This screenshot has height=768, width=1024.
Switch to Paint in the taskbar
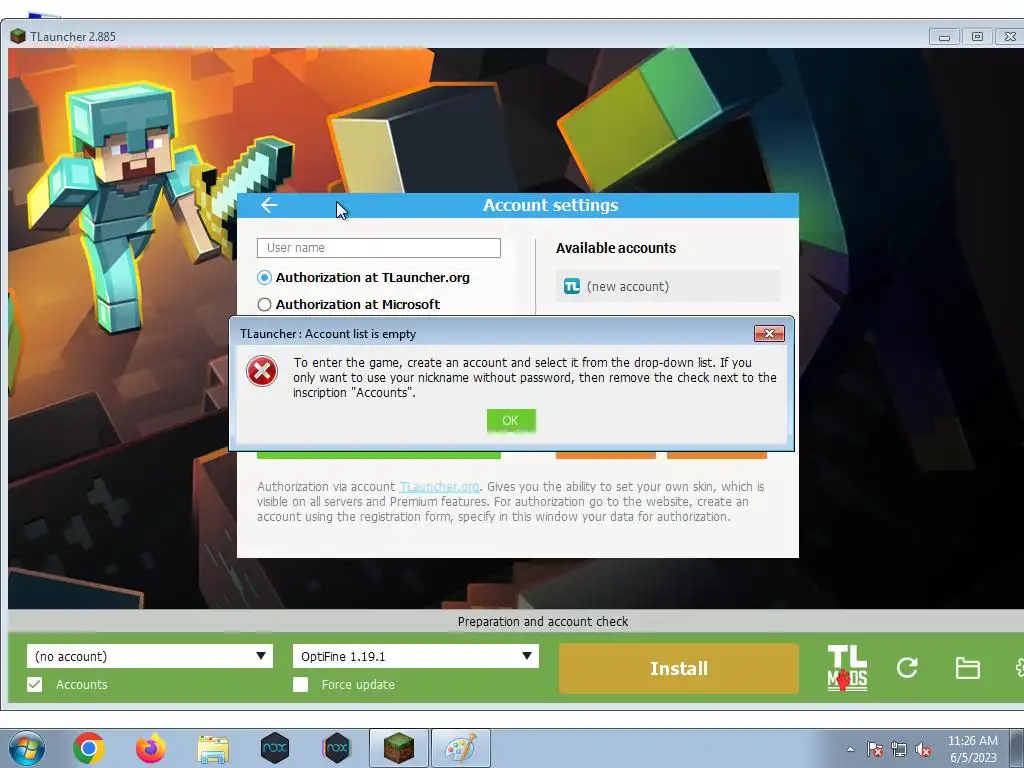click(461, 748)
